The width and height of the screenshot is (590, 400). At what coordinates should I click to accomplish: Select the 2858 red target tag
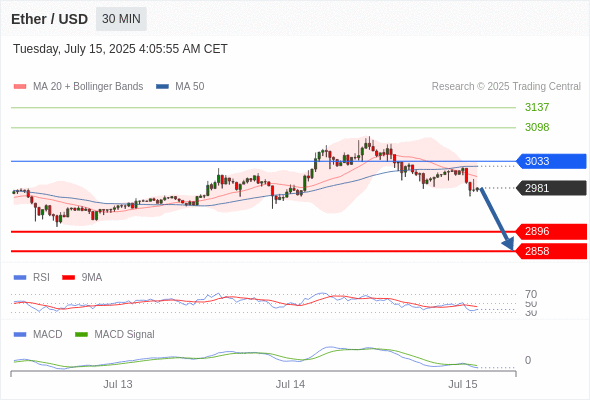click(551, 251)
